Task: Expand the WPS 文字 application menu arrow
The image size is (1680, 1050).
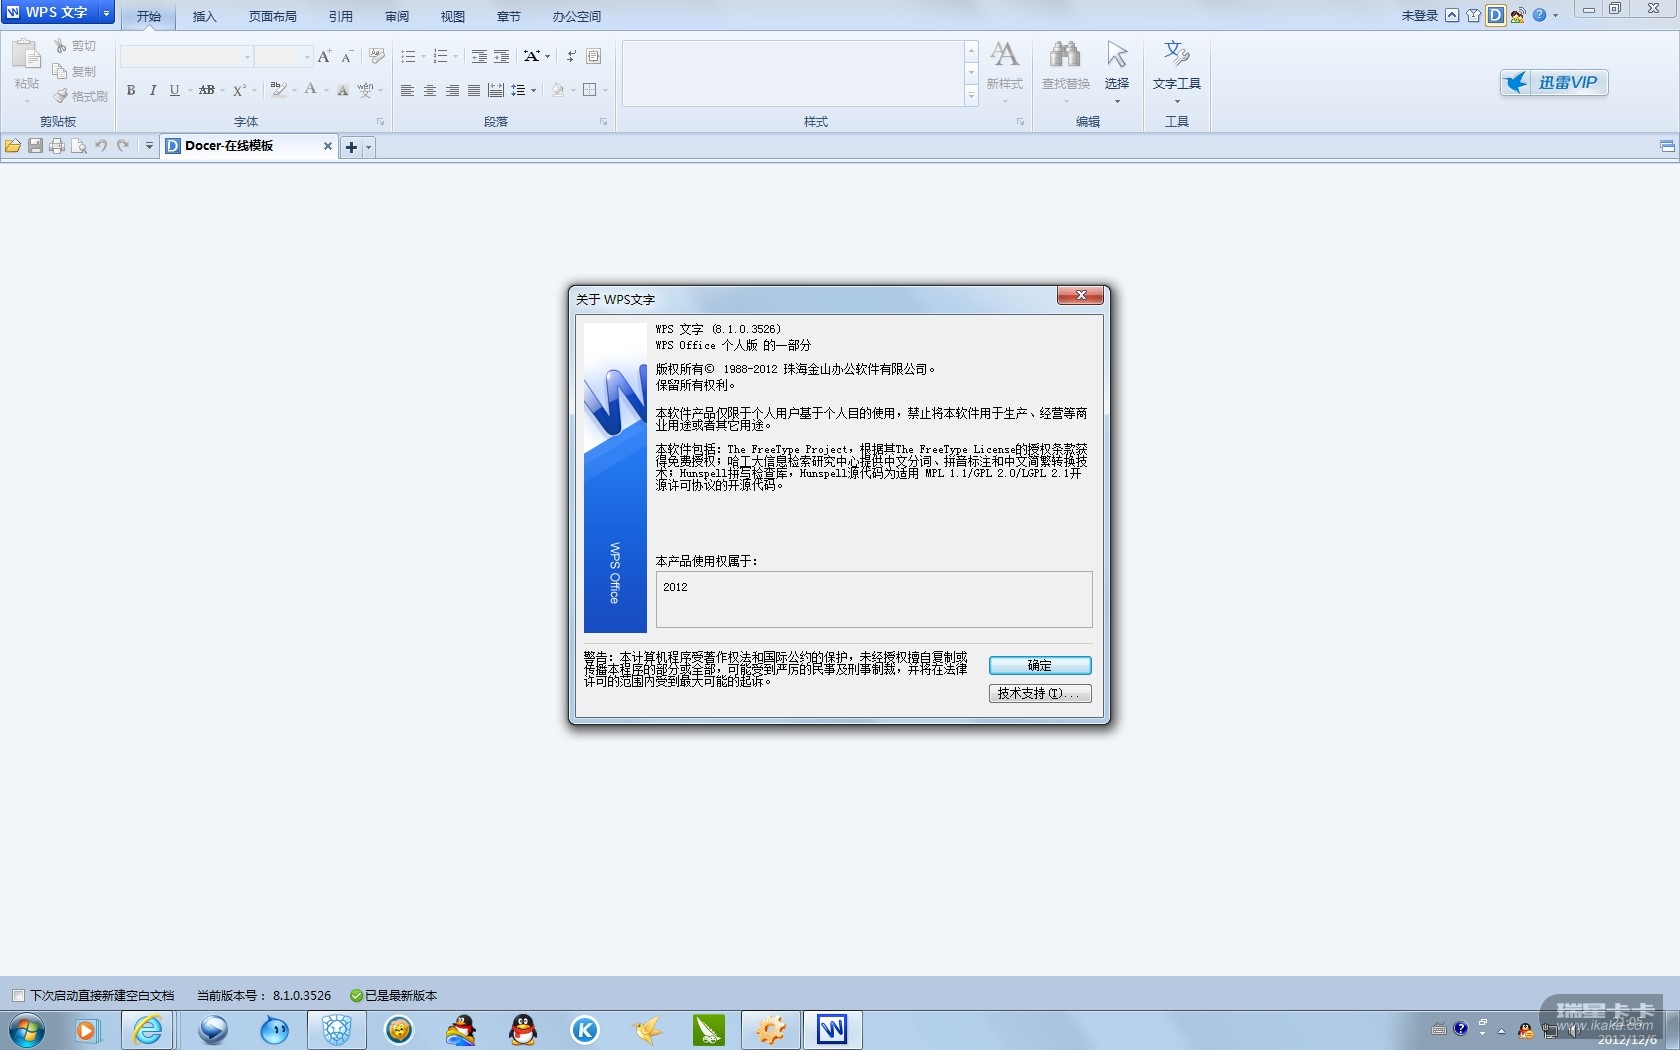Action: pyautogui.click(x=106, y=13)
